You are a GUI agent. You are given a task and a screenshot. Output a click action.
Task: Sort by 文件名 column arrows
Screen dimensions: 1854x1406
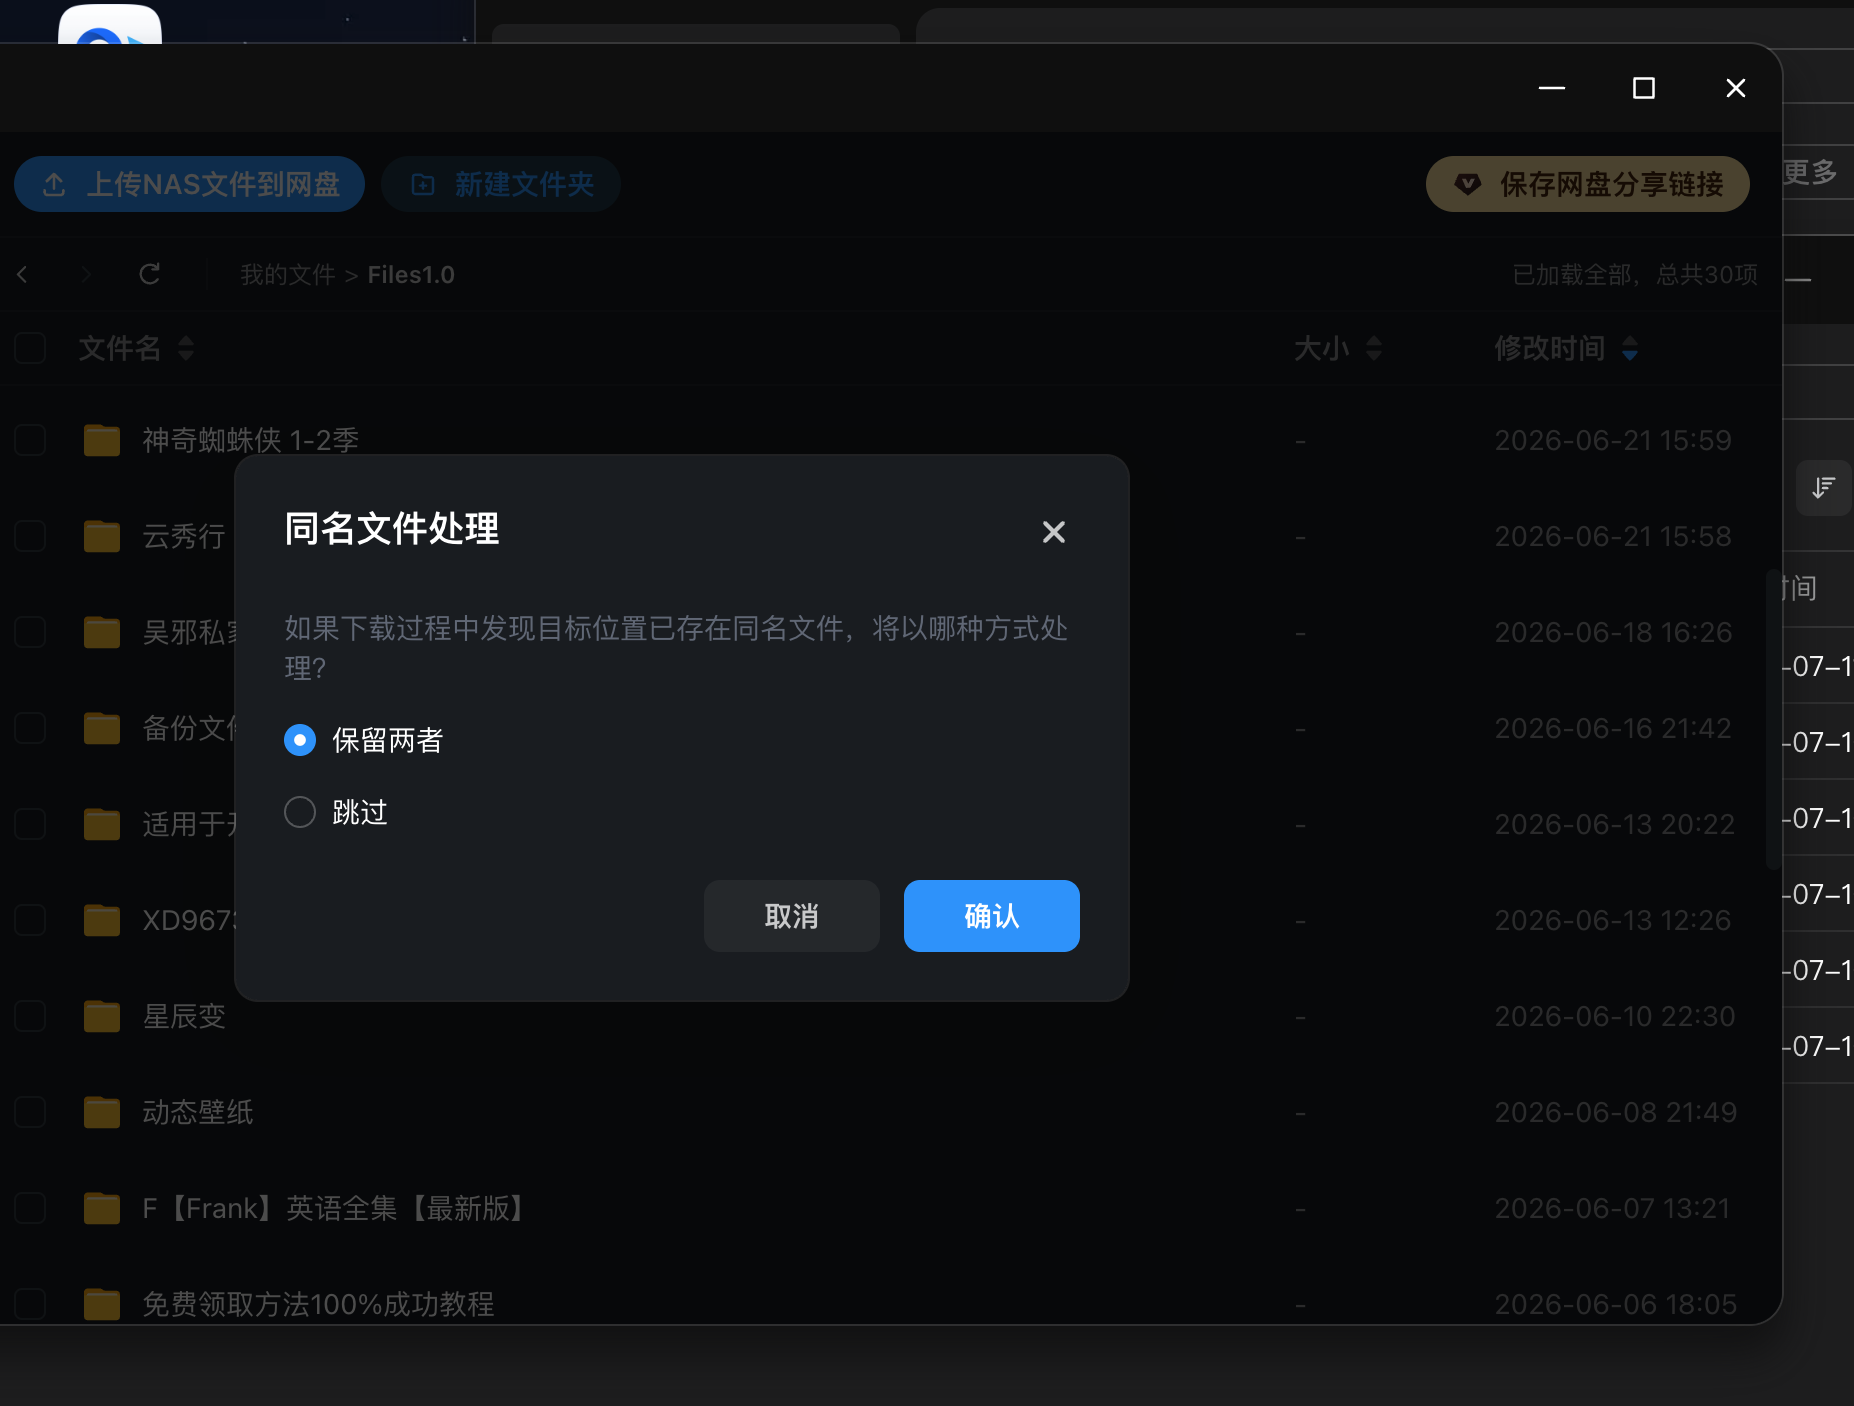[186, 348]
